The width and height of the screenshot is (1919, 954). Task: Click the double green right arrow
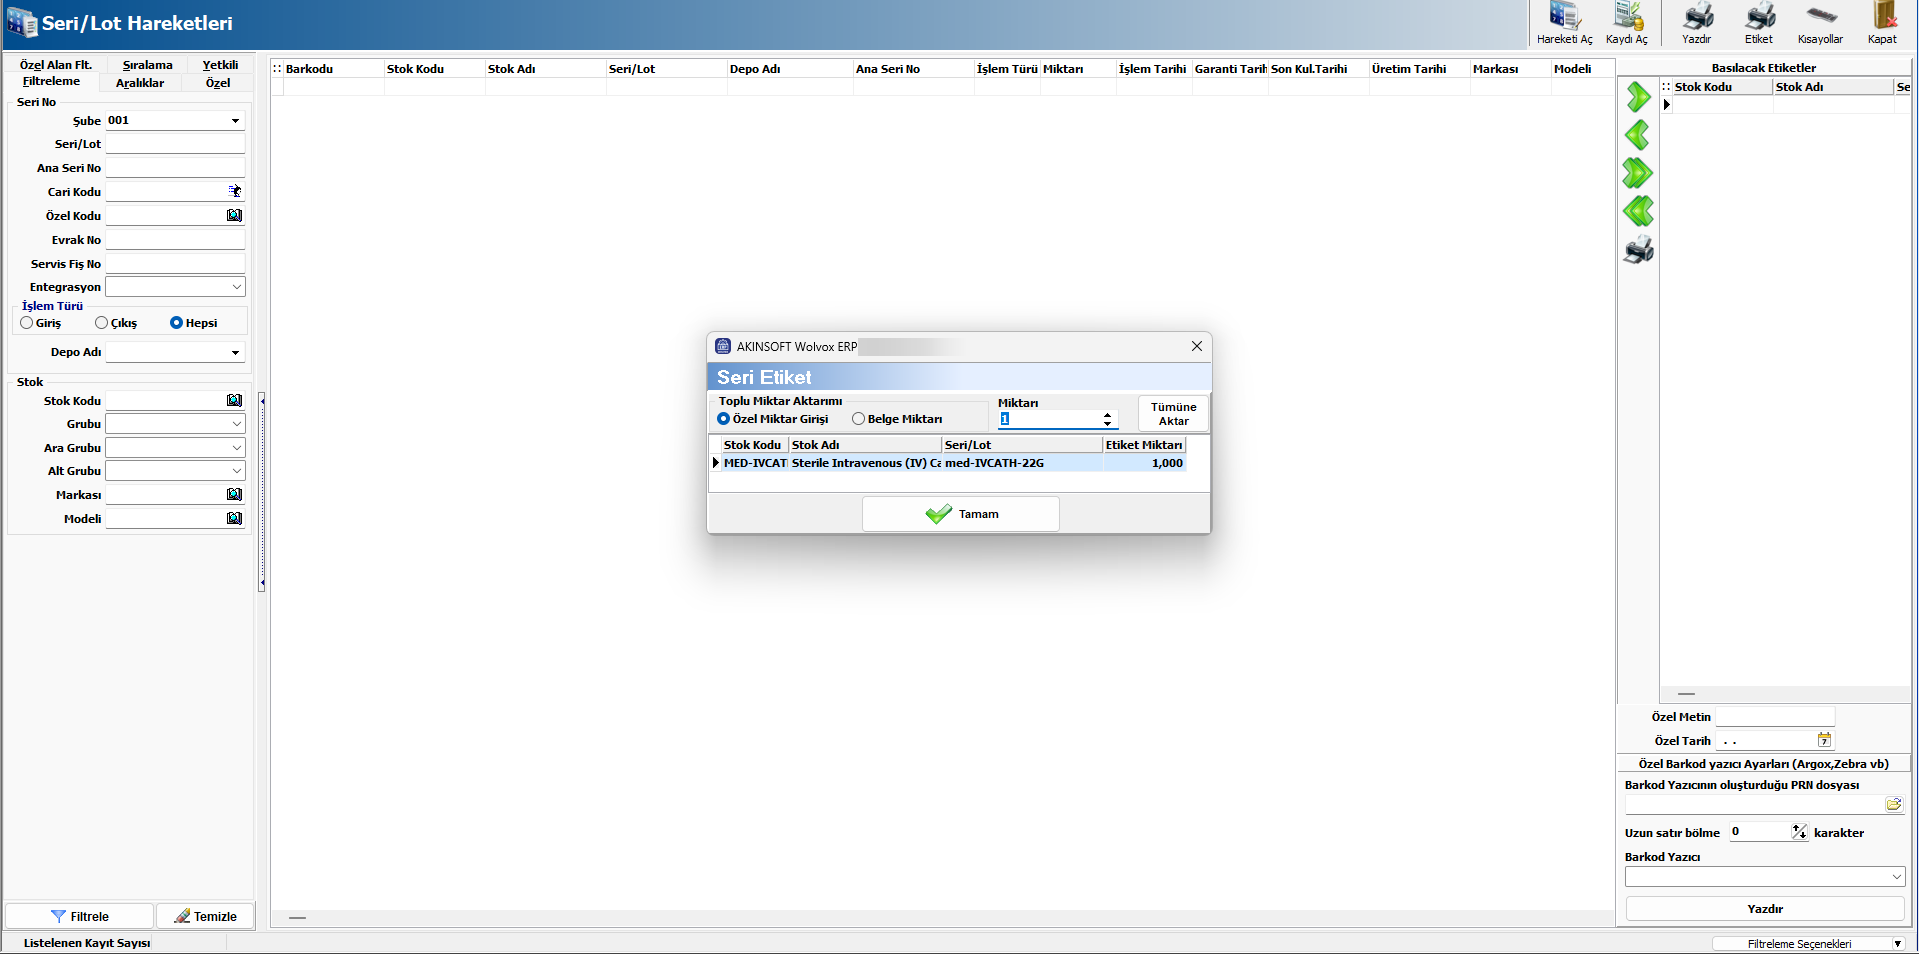coord(1638,173)
